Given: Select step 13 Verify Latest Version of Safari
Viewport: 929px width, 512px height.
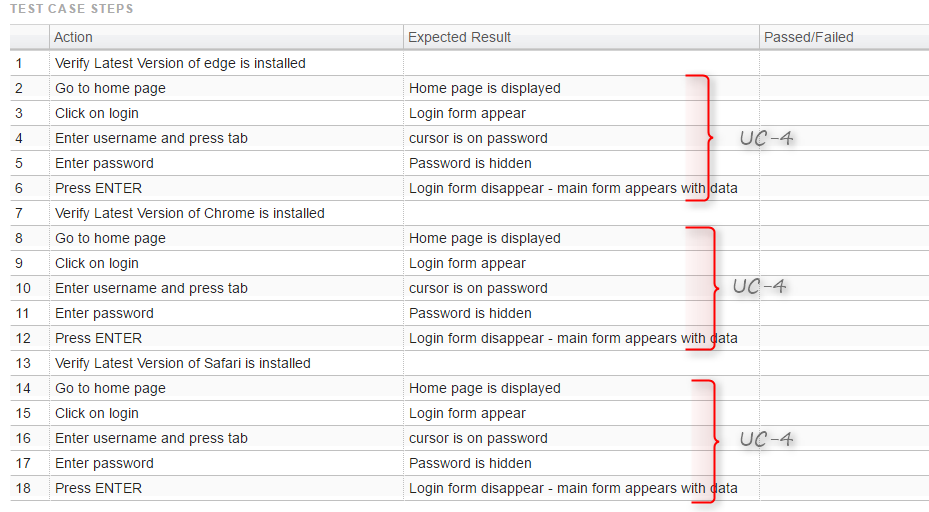Looking at the screenshot, I should point(182,363).
